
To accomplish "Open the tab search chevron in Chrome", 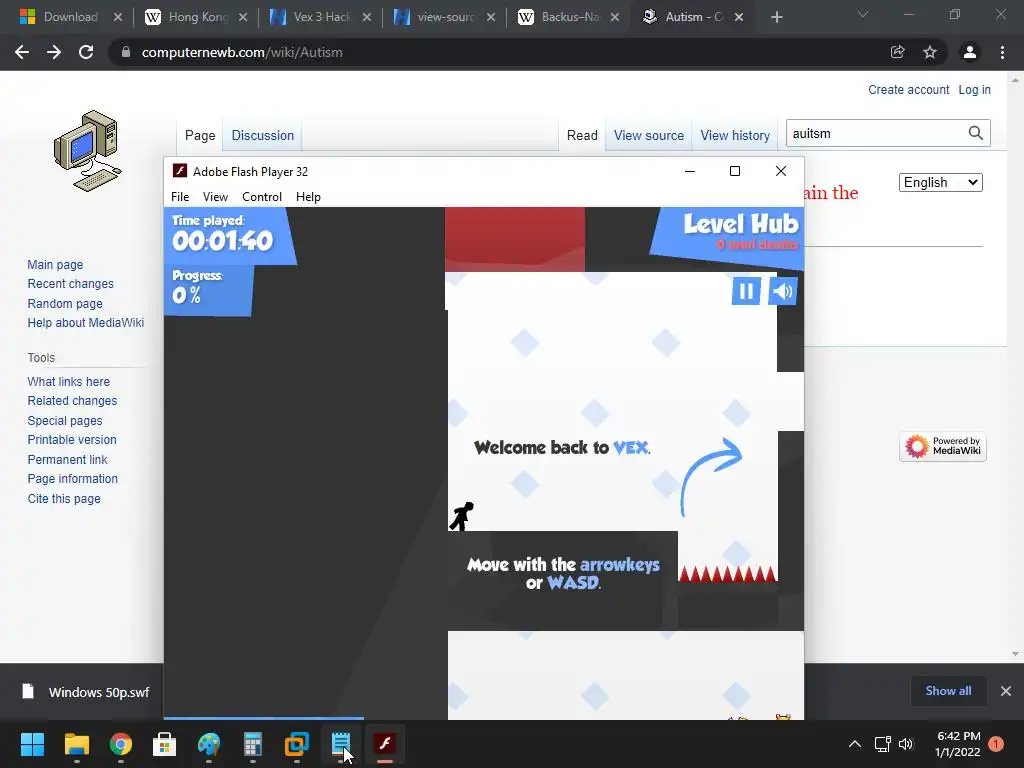I will pyautogui.click(x=863, y=14).
